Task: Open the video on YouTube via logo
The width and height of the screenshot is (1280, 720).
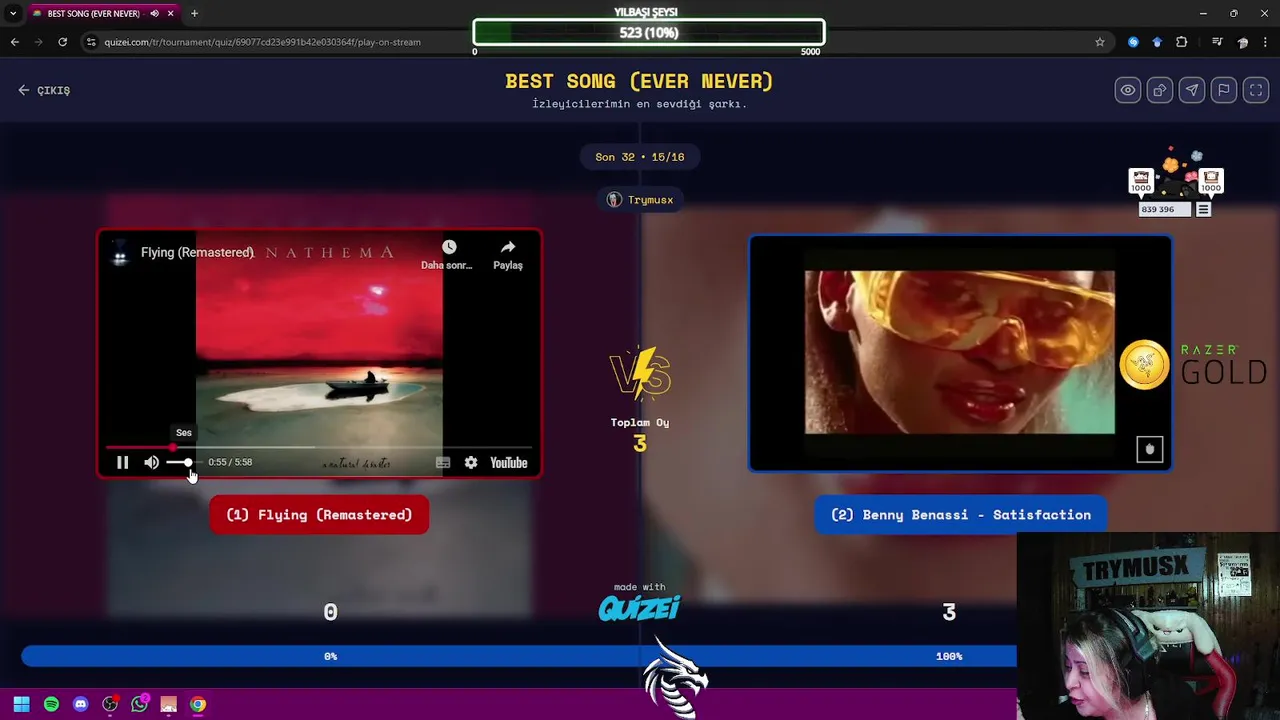Action: click(x=508, y=462)
